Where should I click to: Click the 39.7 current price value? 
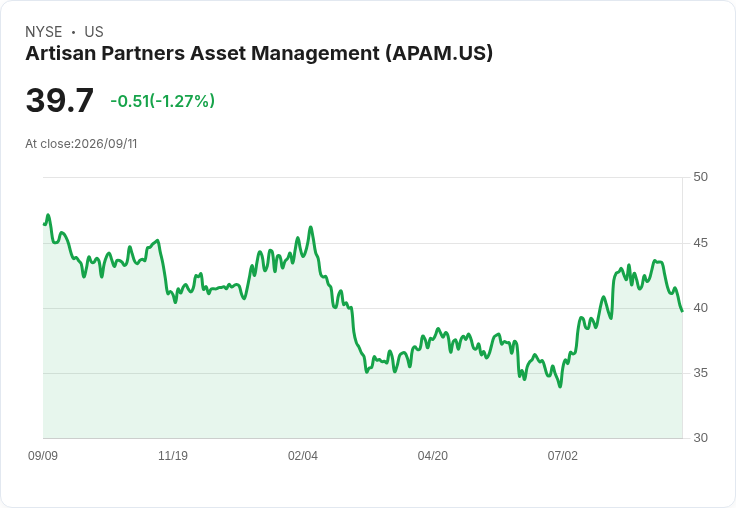[x=60, y=100]
